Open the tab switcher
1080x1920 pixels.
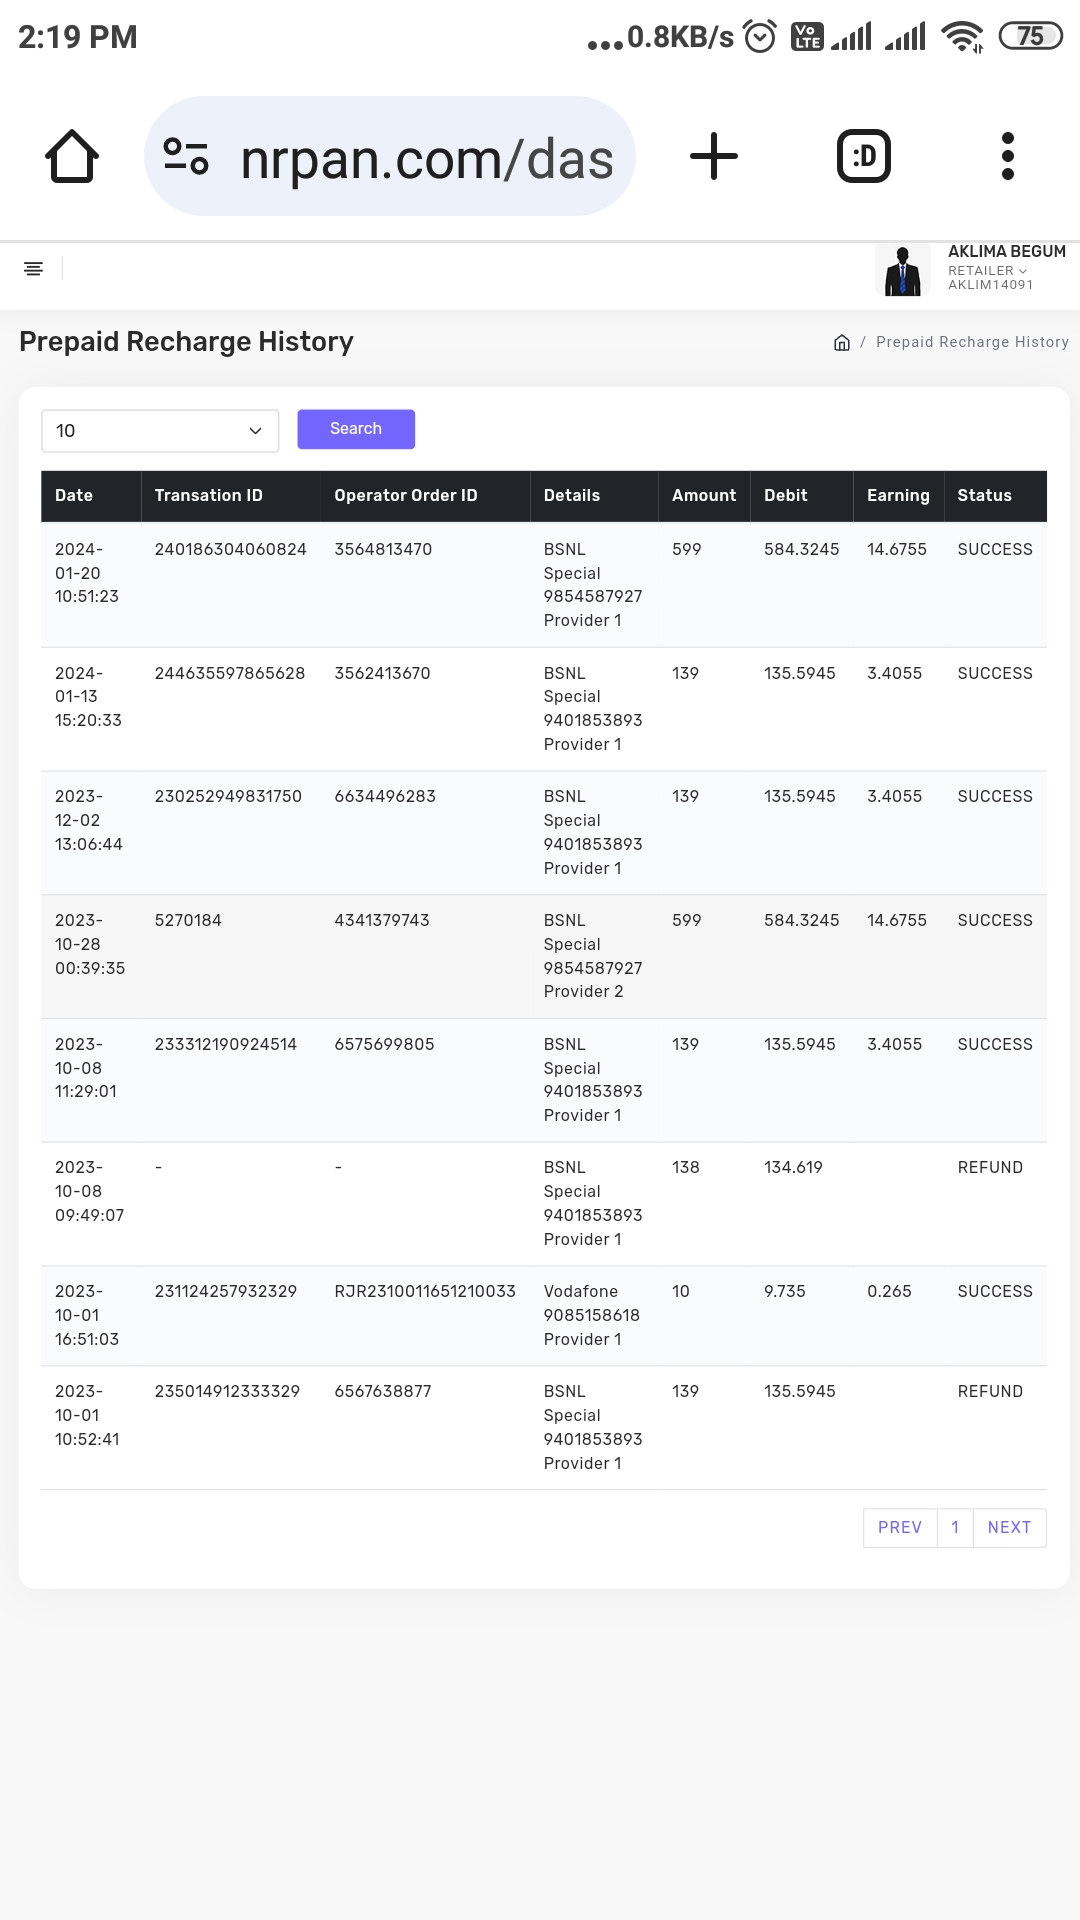click(x=863, y=157)
